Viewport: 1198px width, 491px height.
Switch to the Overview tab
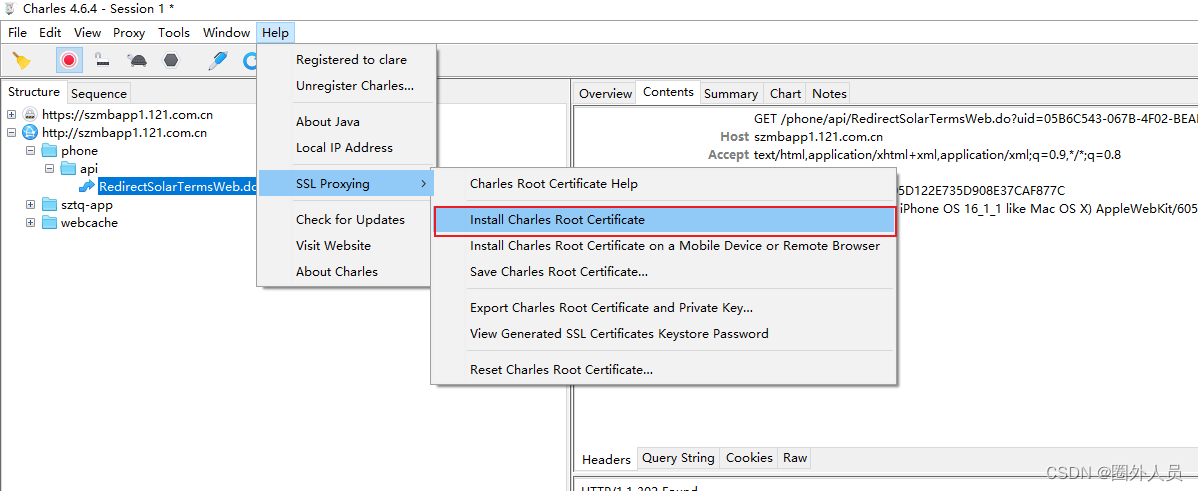tap(605, 93)
